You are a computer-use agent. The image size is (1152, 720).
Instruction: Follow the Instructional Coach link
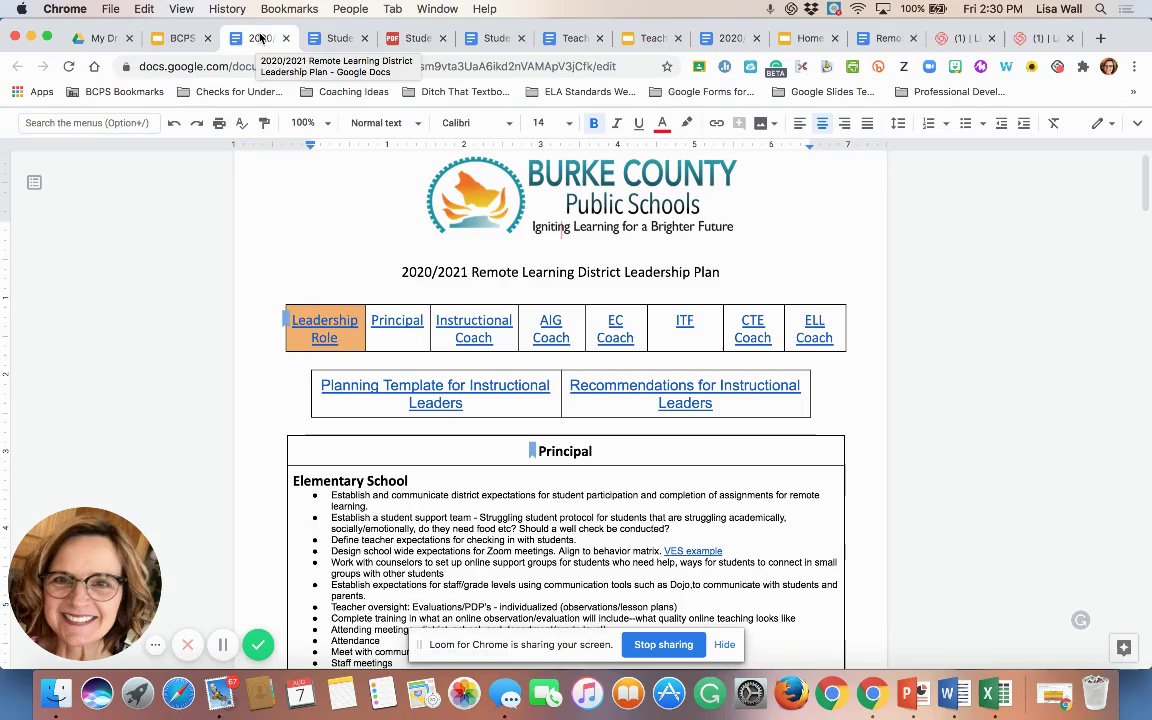(474, 329)
